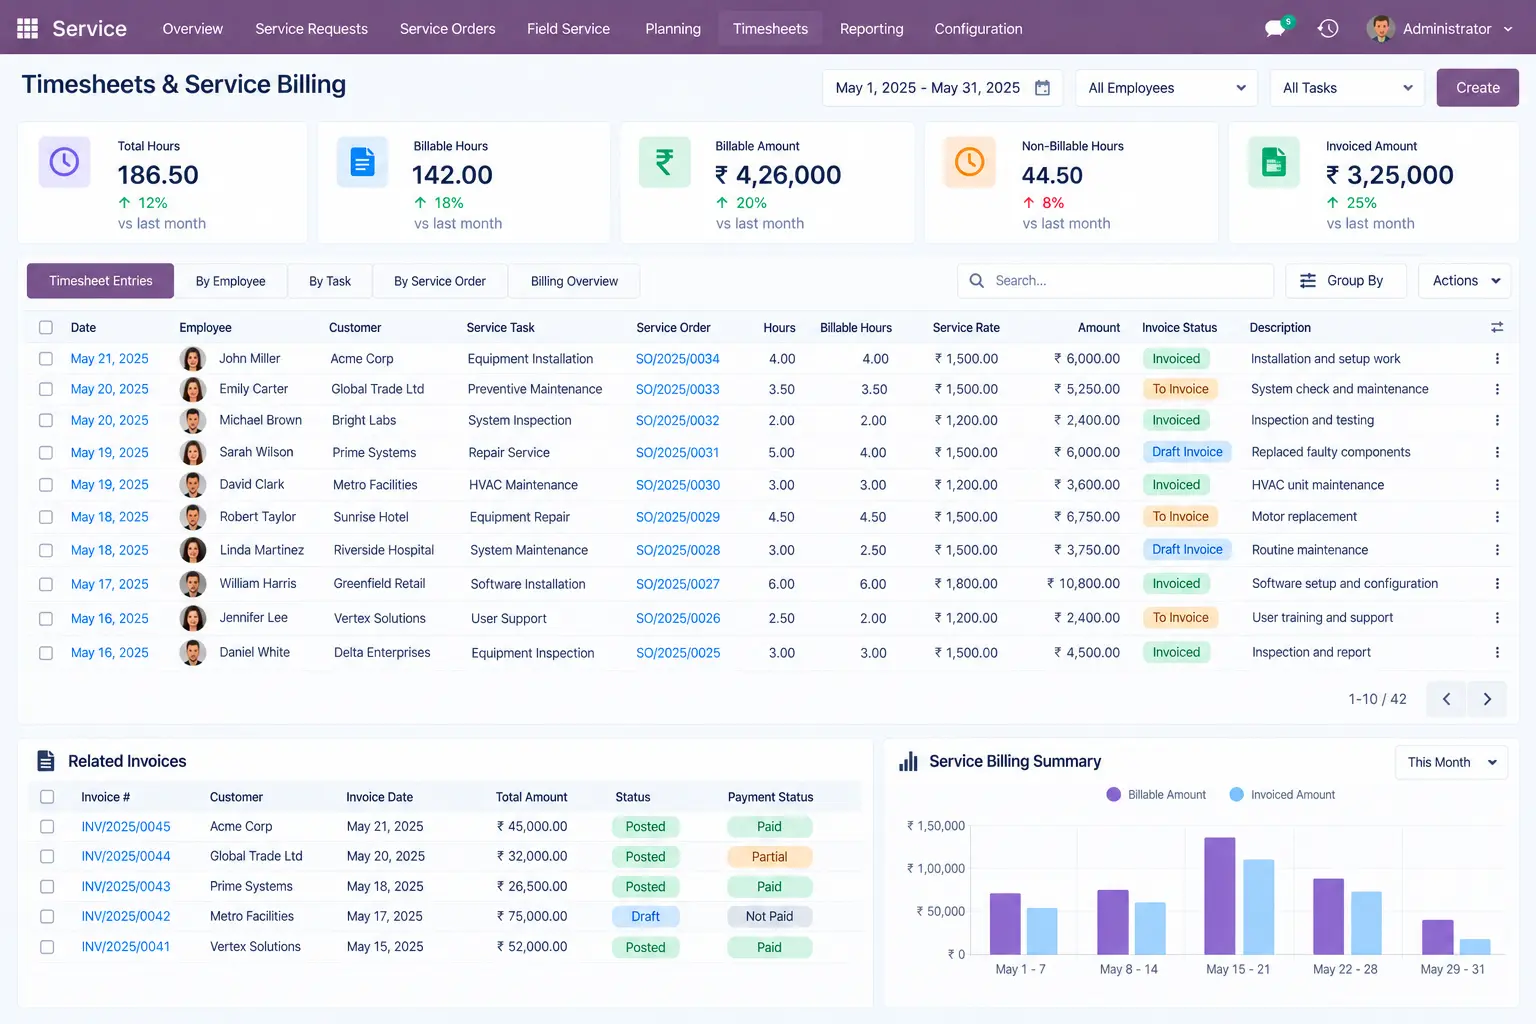Tick the checkbox for John Miller row
This screenshot has width=1536, height=1024.
click(46, 359)
